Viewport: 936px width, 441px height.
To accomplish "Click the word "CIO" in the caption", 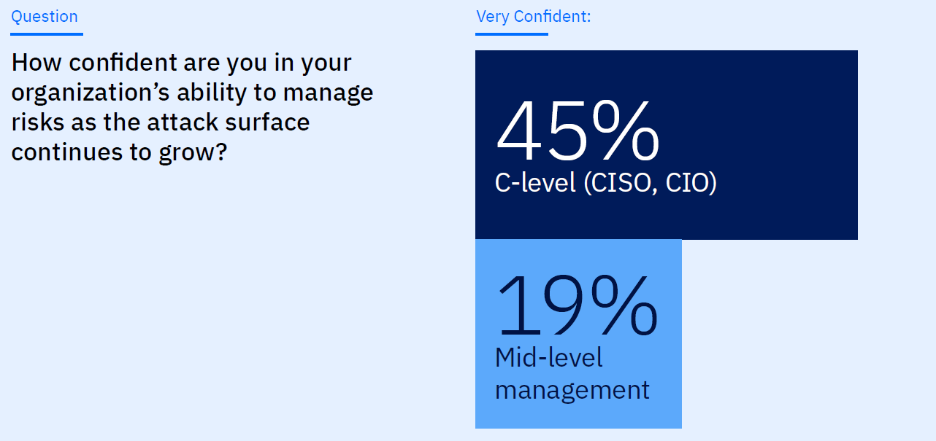I will 688,185.
